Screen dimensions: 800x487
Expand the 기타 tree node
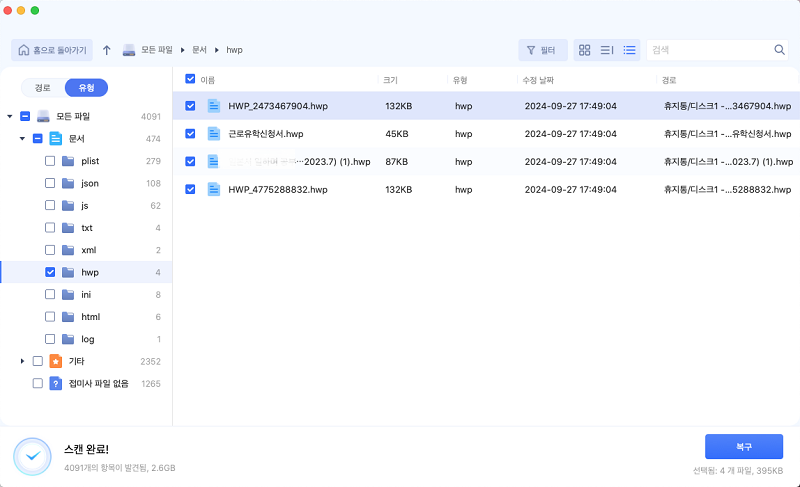(x=22, y=361)
